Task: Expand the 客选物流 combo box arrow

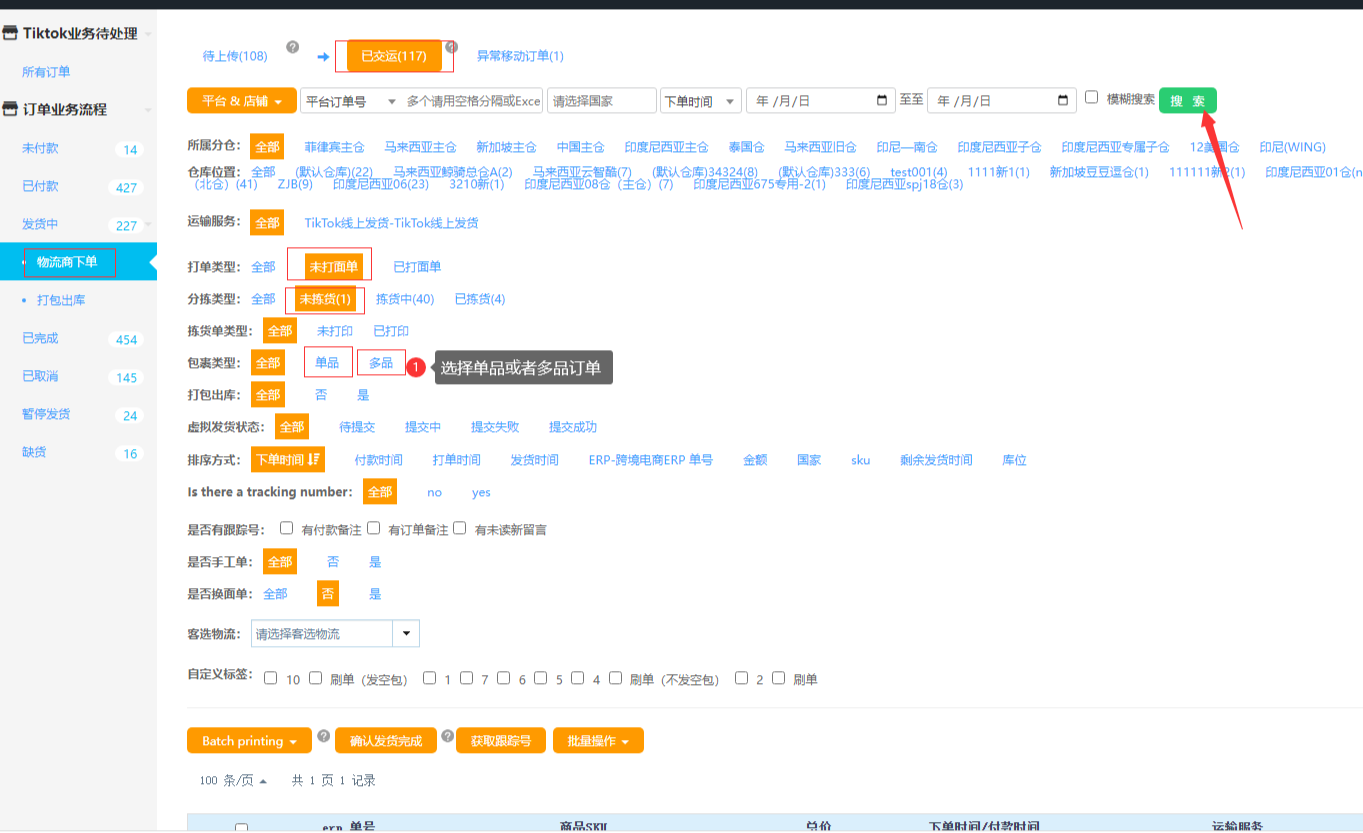Action: tap(406, 633)
